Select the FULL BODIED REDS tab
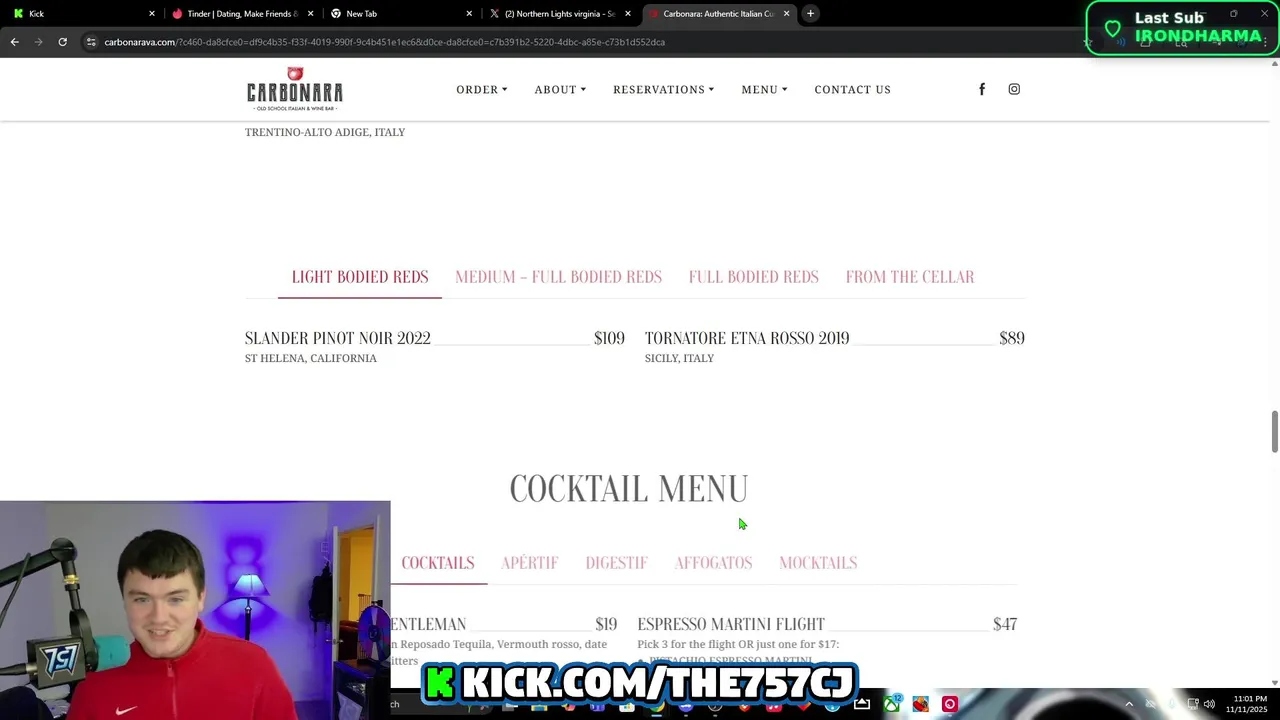The image size is (1280, 720). 753,277
